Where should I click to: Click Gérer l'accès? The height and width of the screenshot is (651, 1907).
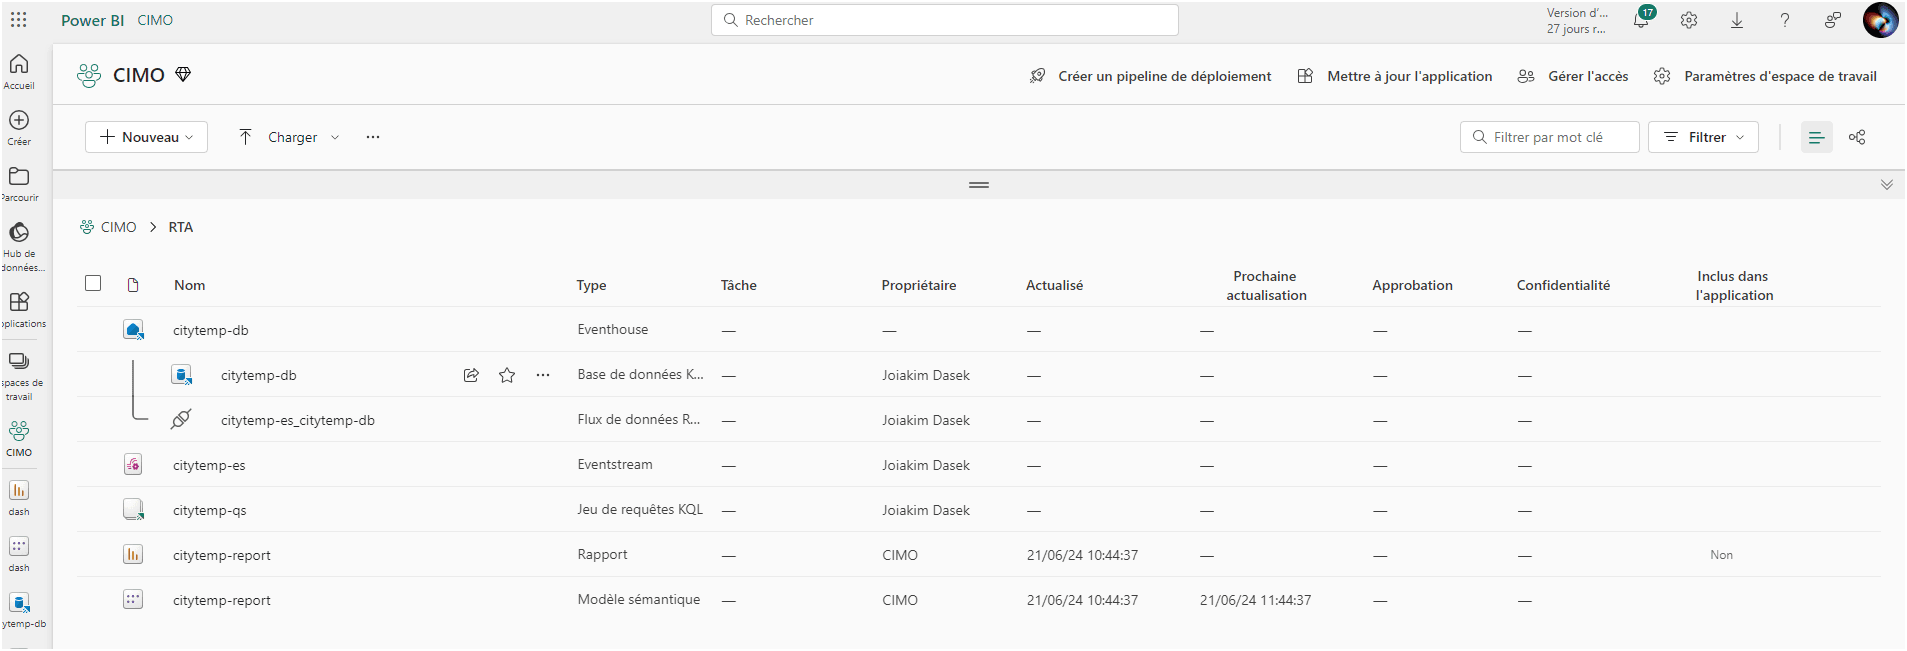[x=1572, y=76]
